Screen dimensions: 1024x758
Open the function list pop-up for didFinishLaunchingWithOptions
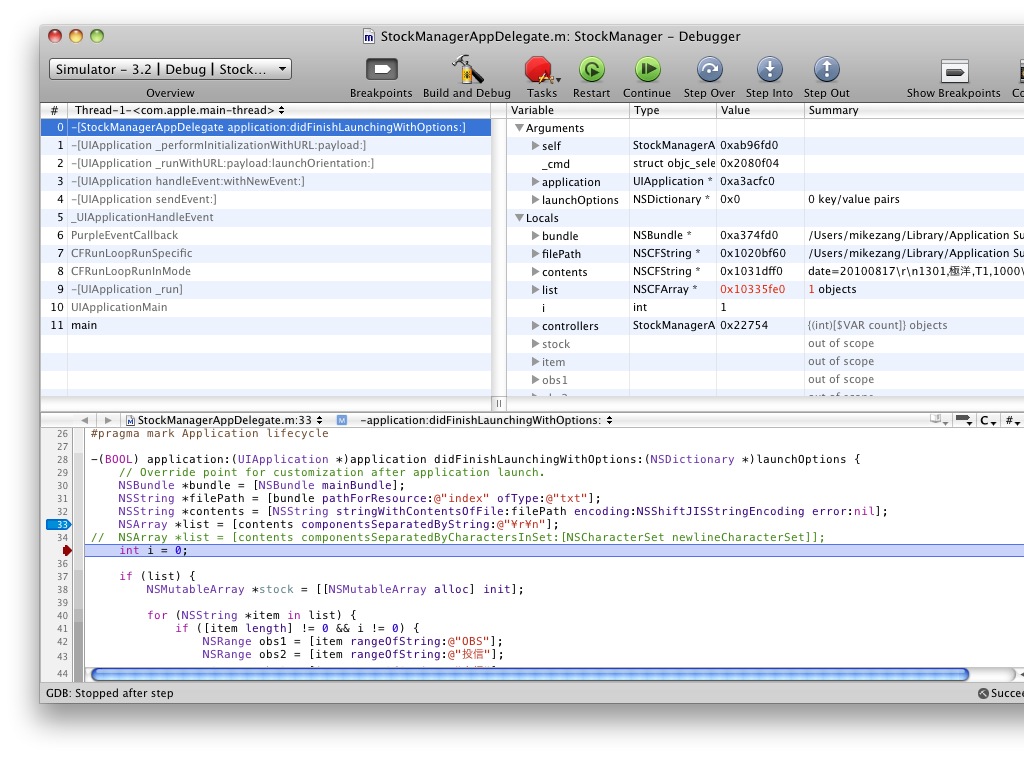pos(486,420)
